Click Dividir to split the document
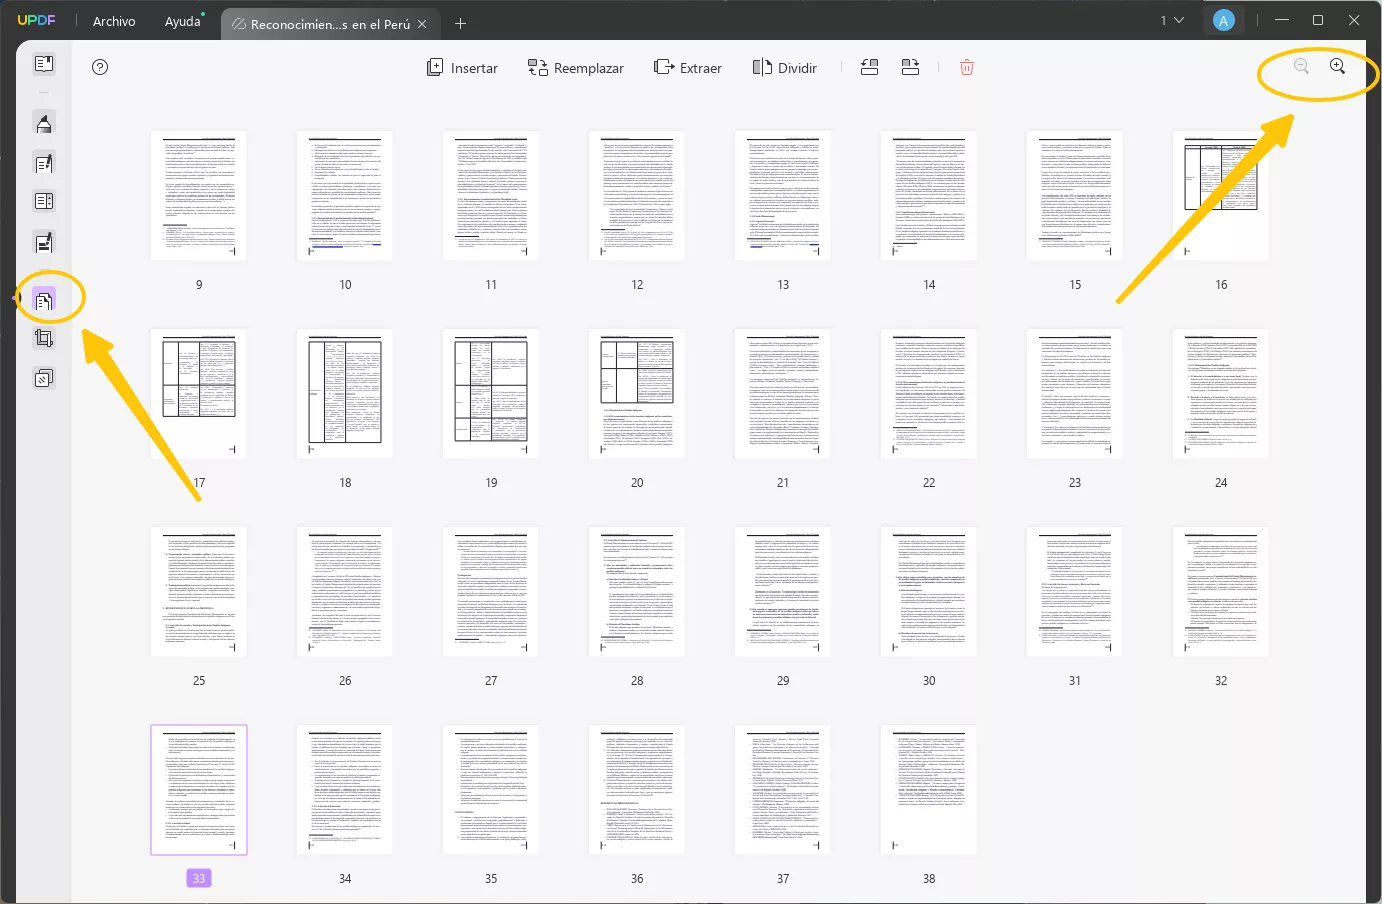Screen dimensions: 1382x904 click(785, 68)
